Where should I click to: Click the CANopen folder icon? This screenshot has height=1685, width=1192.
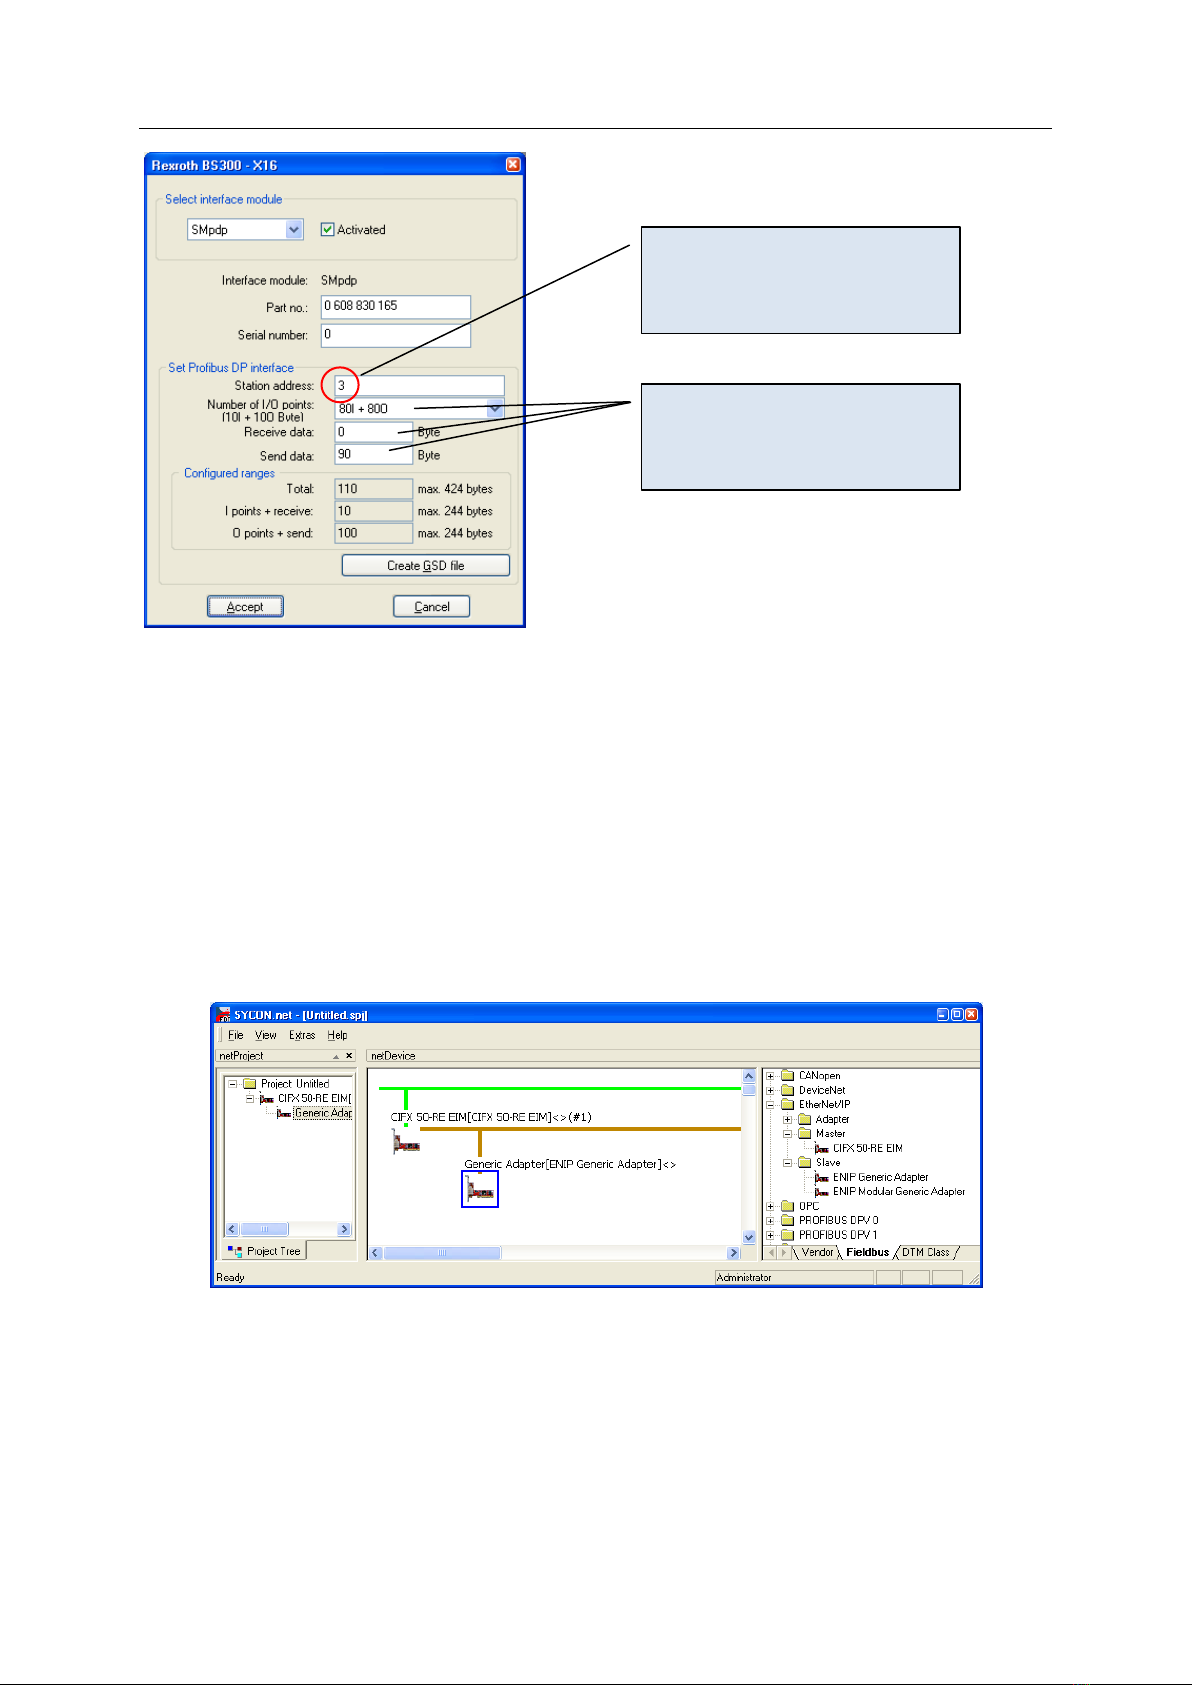pos(788,1076)
